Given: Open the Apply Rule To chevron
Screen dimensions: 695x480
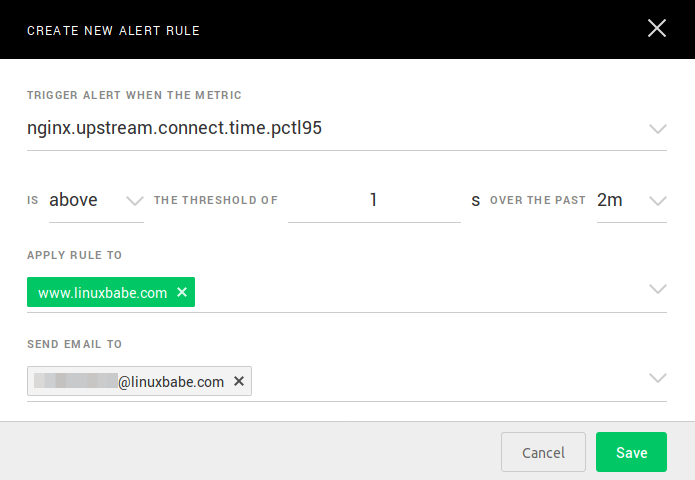Looking at the screenshot, I should coord(657,290).
